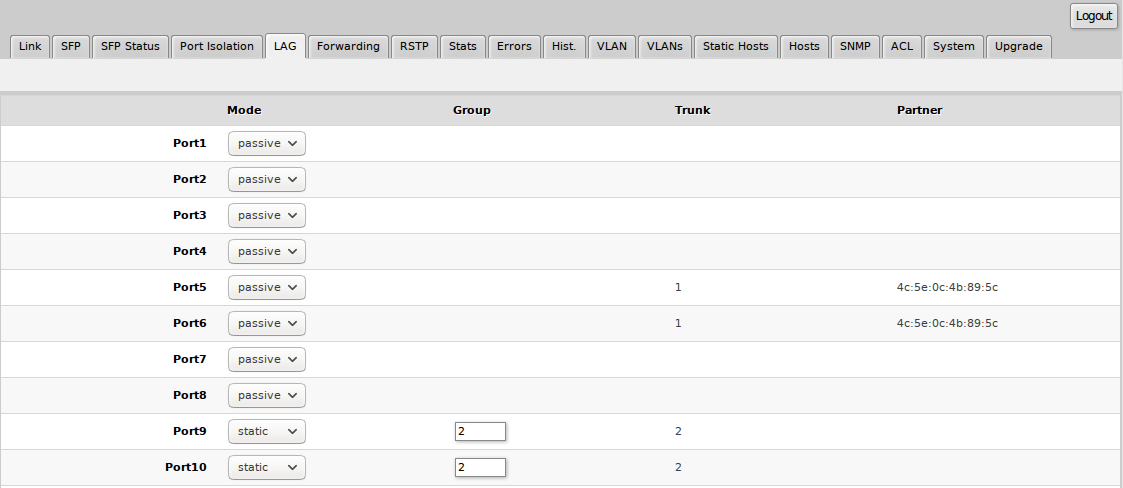Open the Port1 mode dropdown
Image resolution: width=1123 pixels, height=488 pixels.
click(x=267, y=143)
